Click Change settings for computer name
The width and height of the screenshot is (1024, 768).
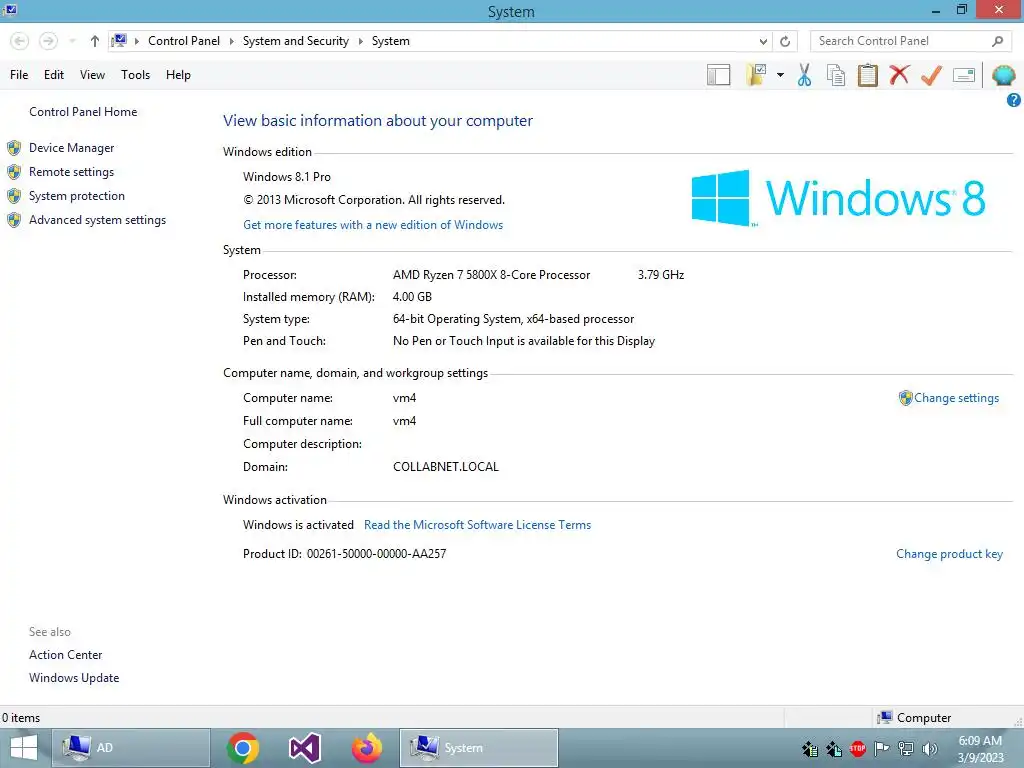coord(956,398)
